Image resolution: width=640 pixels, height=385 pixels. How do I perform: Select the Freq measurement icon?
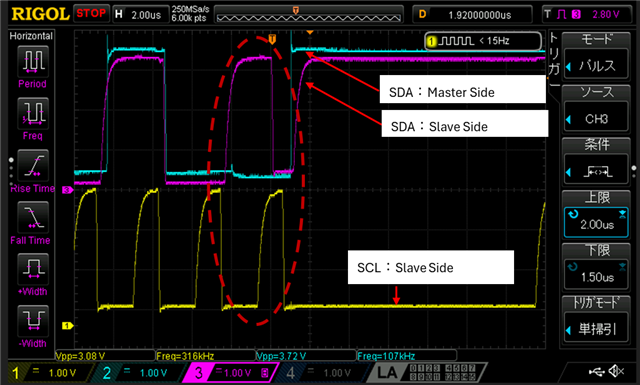(33, 113)
